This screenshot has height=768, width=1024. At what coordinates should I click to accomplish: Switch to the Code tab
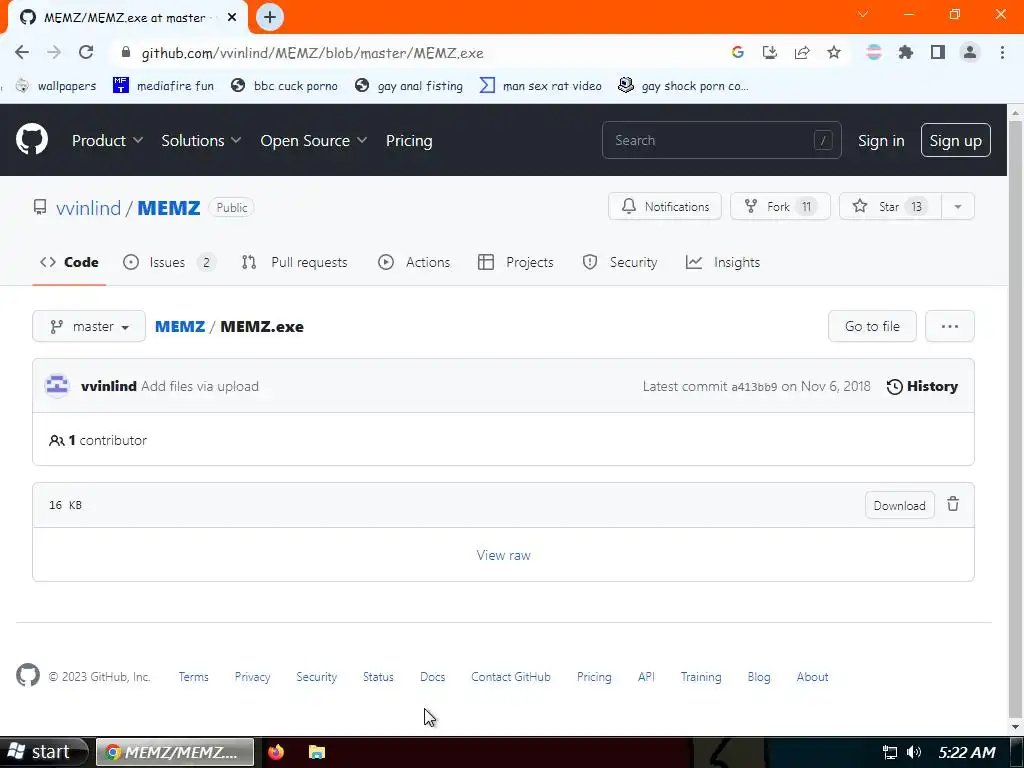point(69,263)
